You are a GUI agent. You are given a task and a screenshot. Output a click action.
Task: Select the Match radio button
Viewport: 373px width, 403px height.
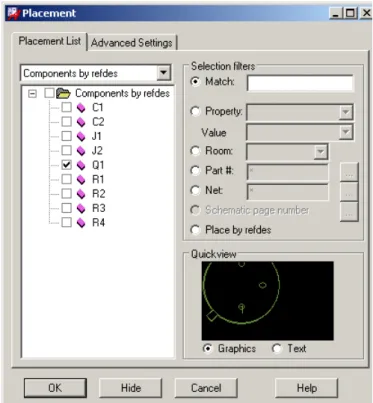195,82
